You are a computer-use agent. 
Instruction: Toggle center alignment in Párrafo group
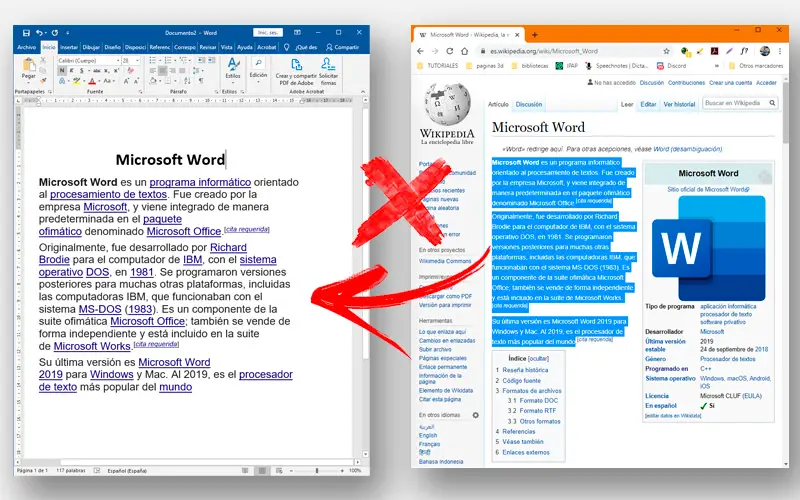coord(163,70)
